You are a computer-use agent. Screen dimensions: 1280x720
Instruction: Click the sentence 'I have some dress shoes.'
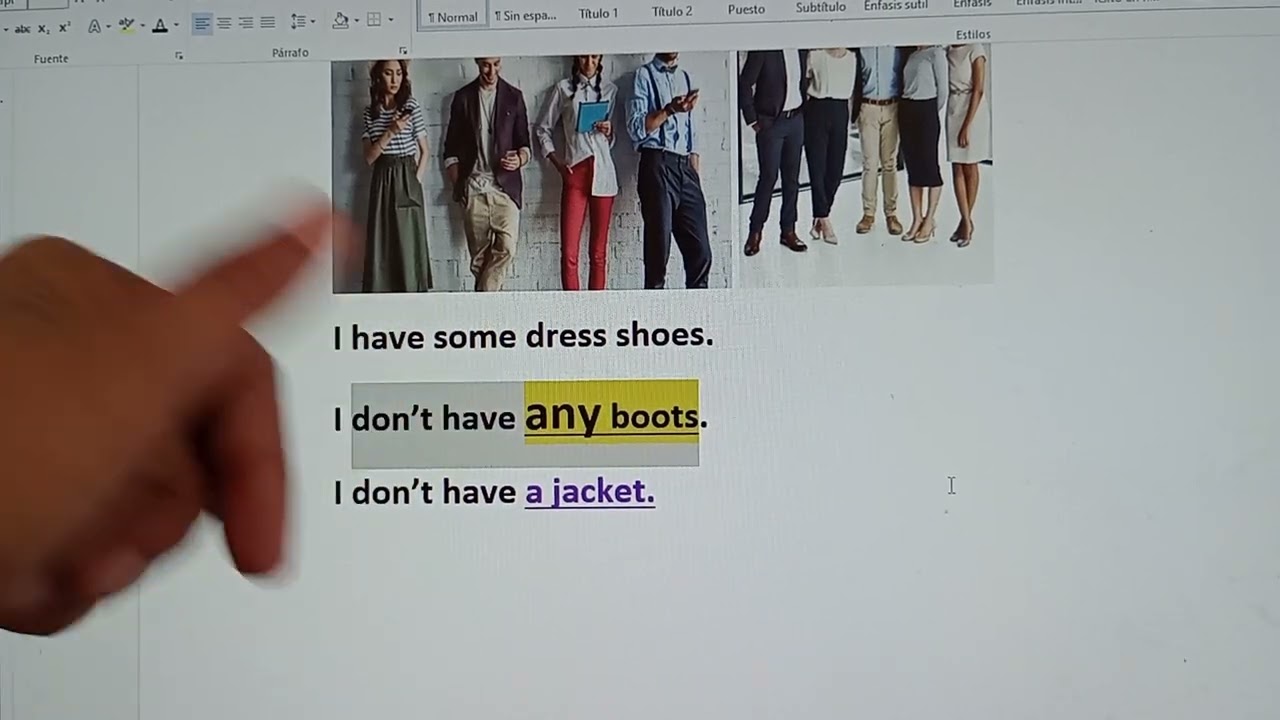(523, 337)
